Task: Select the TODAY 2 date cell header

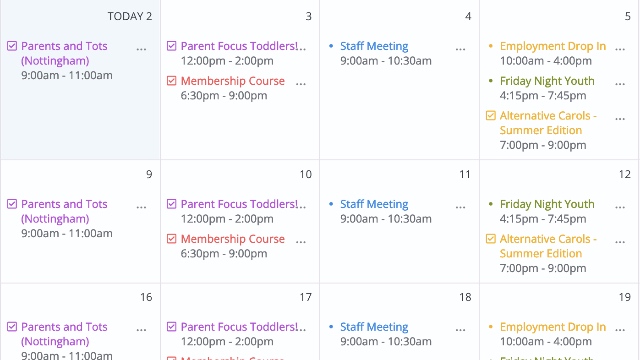Action: [130, 16]
